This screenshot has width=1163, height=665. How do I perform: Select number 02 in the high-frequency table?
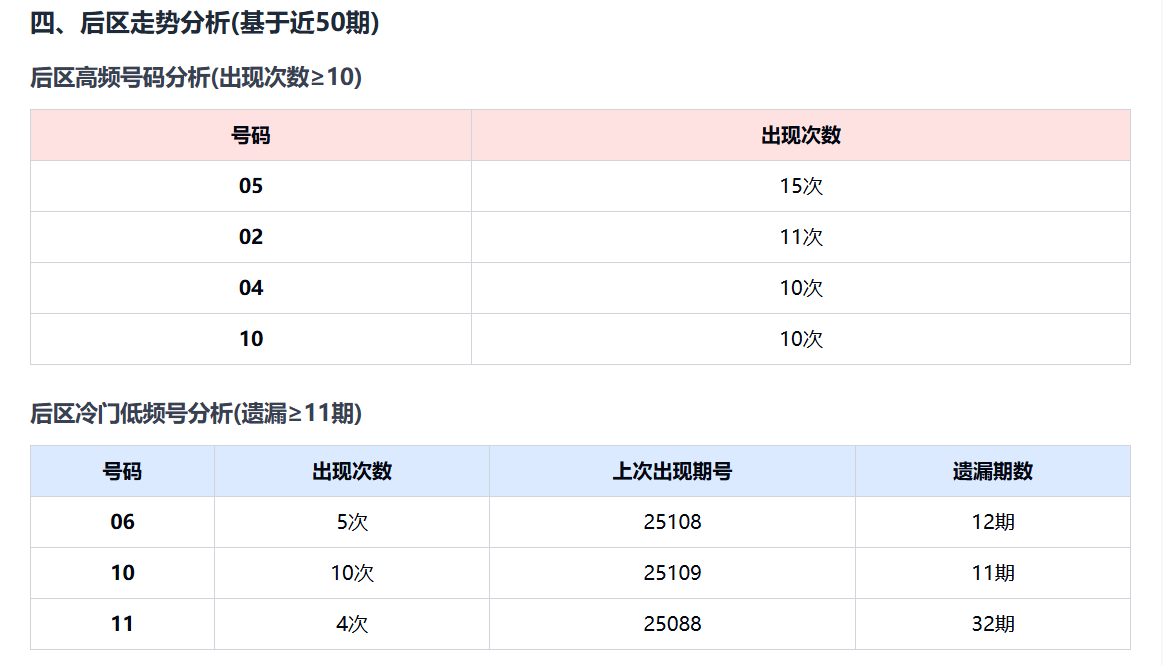(x=251, y=237)
